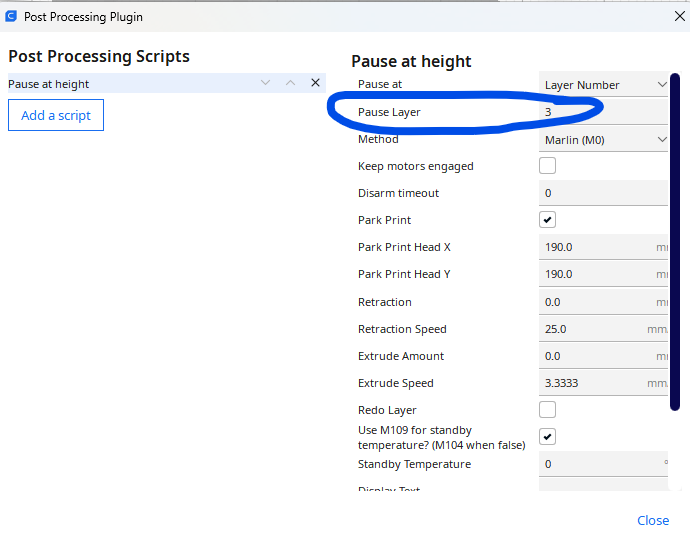Remove the Pause at height script
This screenshot has height=542, width=690.
click(x=315, y=84)
